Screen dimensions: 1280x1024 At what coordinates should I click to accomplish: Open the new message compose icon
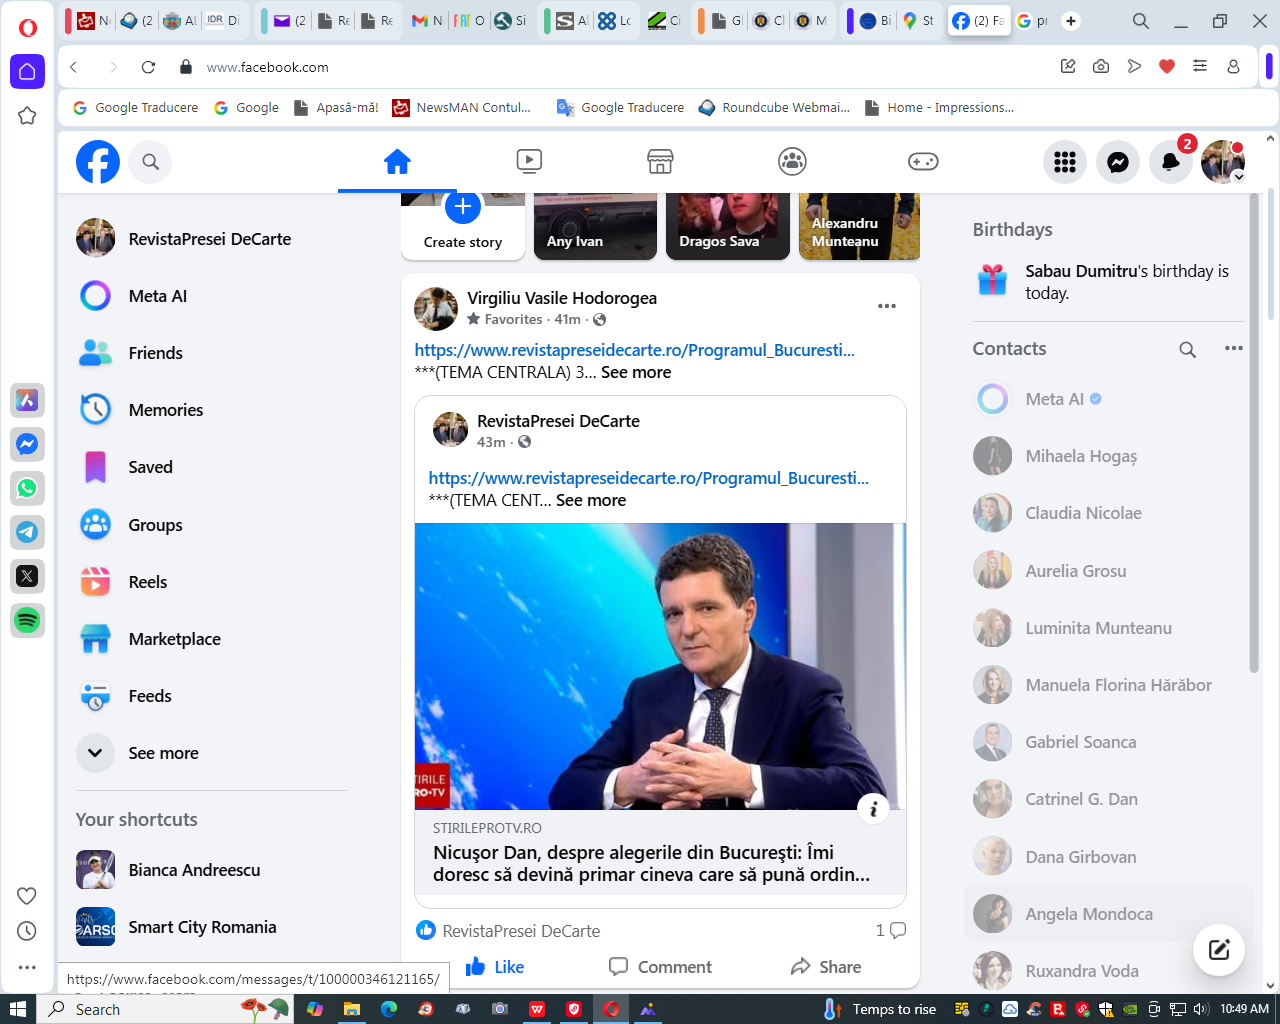click(1218, 950)
